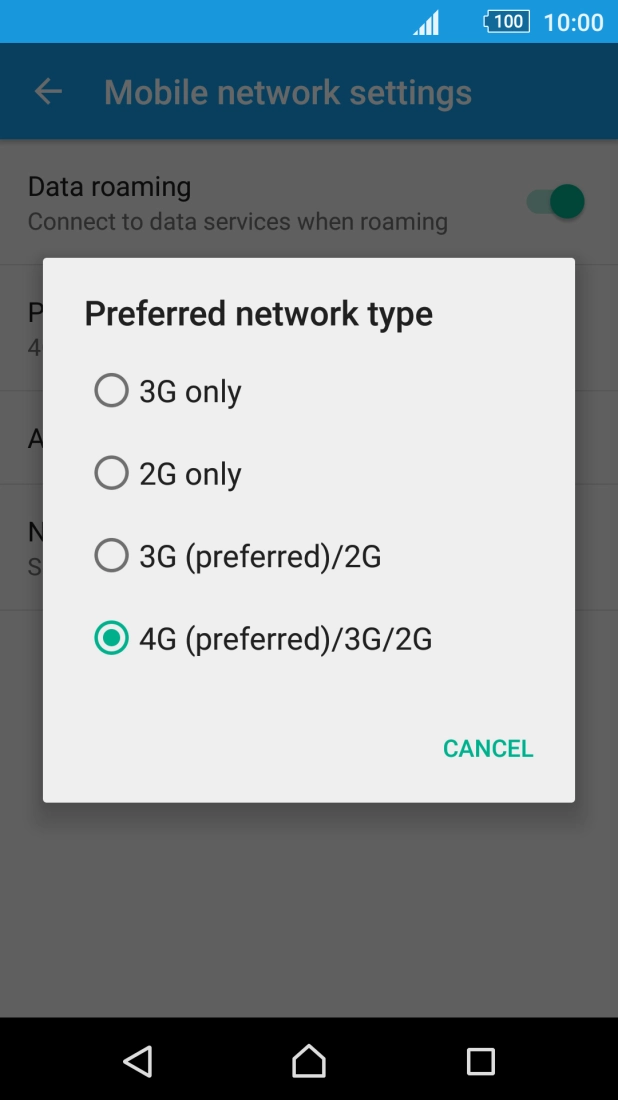618x1100 pixels.
Task: Tap the clock in the status bar
Action: coord(572,22)
